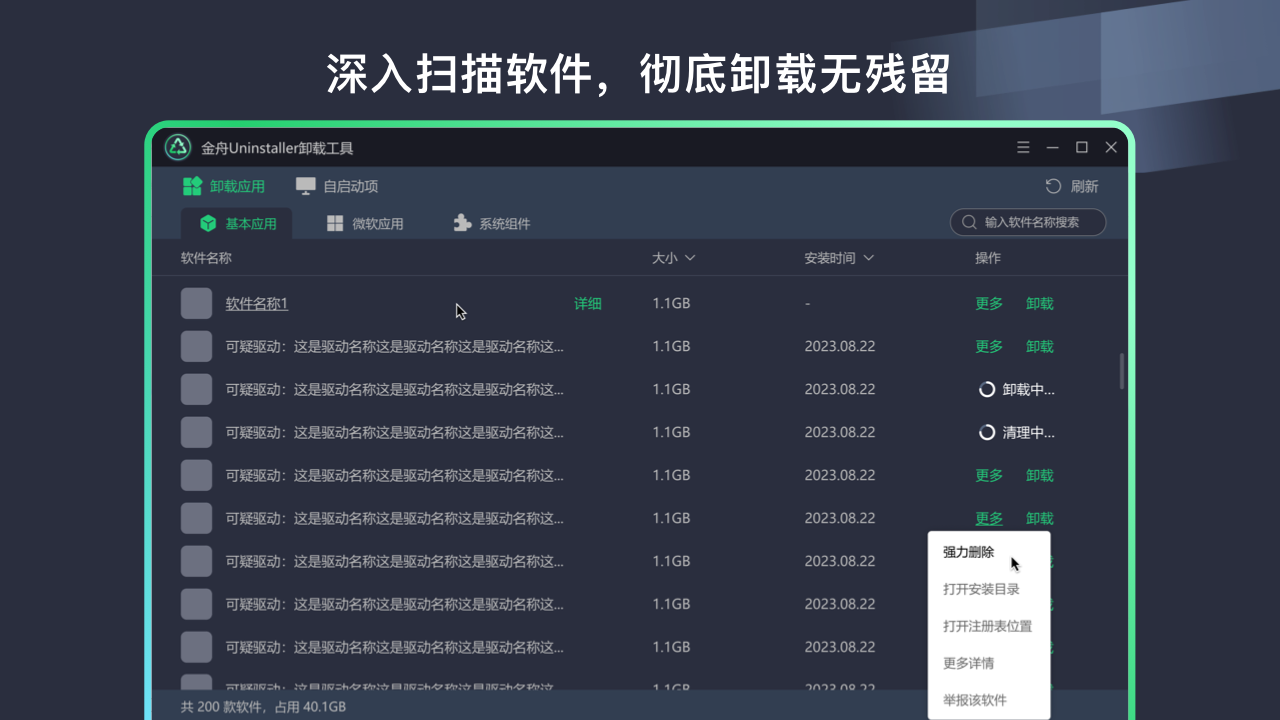Click the 微软应用 Windows icon
The image size is (1280, 720).
[x=334, y=224]
